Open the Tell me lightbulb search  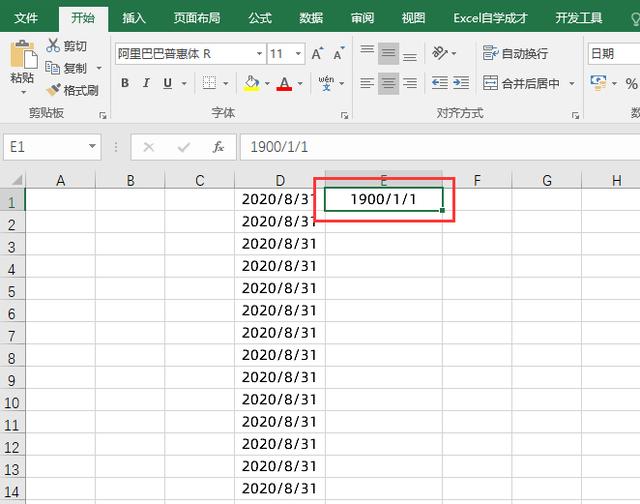(635, 18)
